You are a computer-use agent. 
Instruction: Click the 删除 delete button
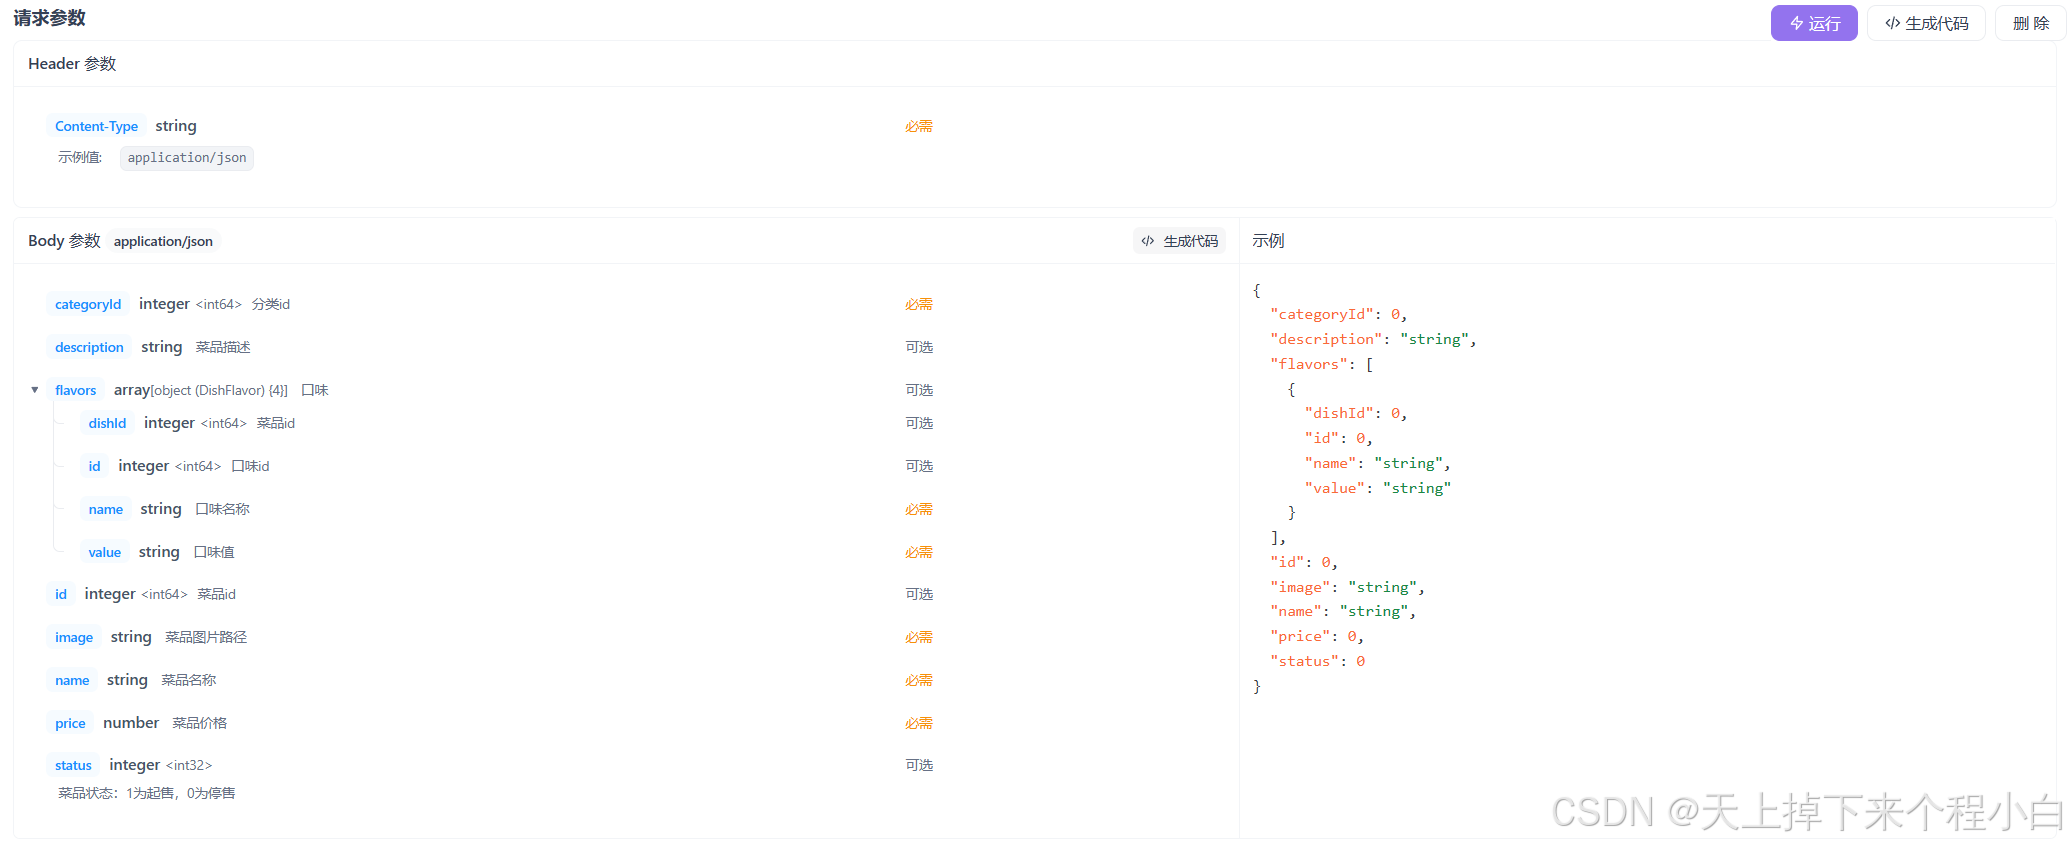2031,23
